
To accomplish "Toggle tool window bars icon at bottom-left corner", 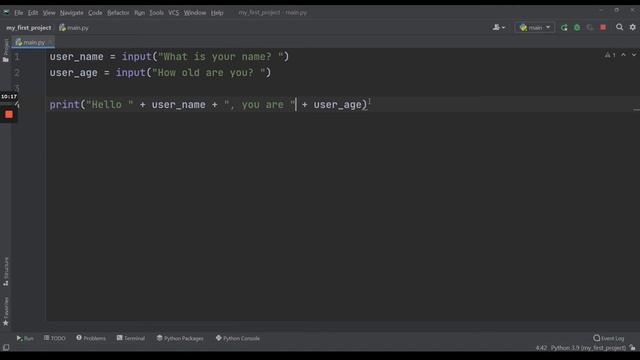I will coord(6,348).
